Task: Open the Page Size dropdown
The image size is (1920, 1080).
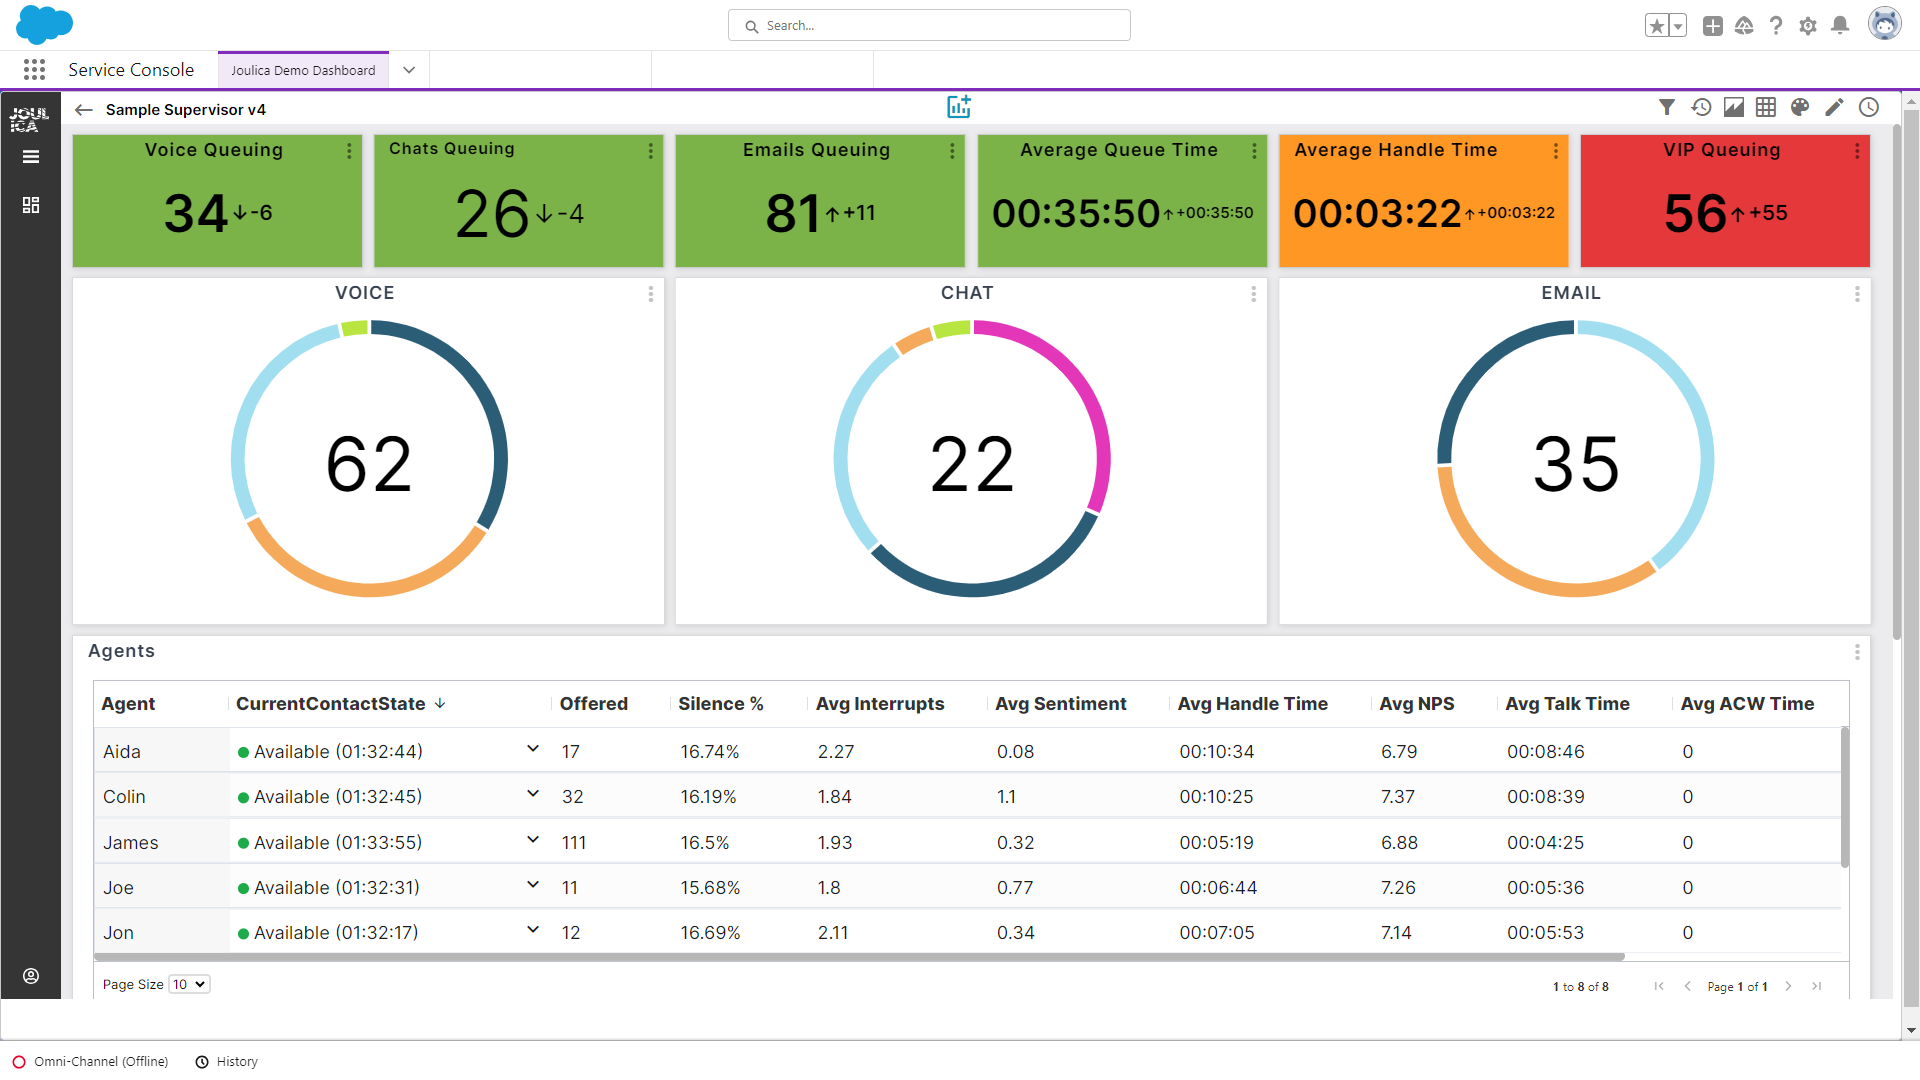Action: click(188, 984)
